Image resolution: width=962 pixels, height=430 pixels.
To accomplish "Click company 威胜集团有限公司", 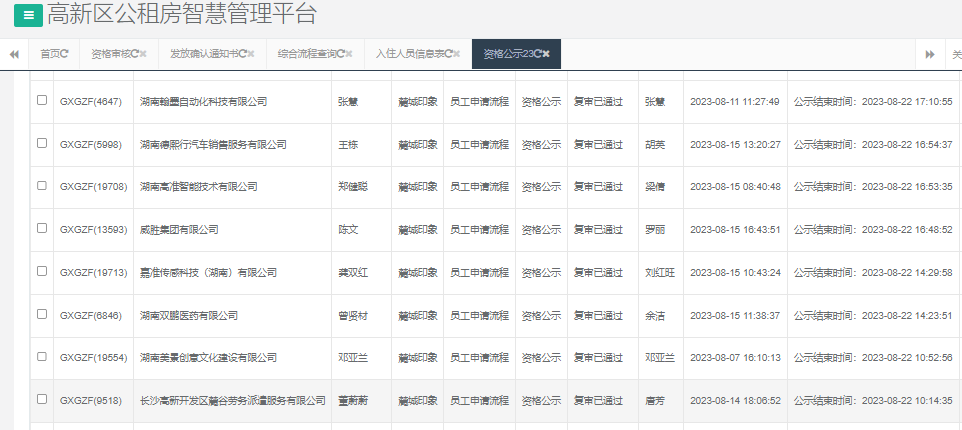I will tap(179, 229).
